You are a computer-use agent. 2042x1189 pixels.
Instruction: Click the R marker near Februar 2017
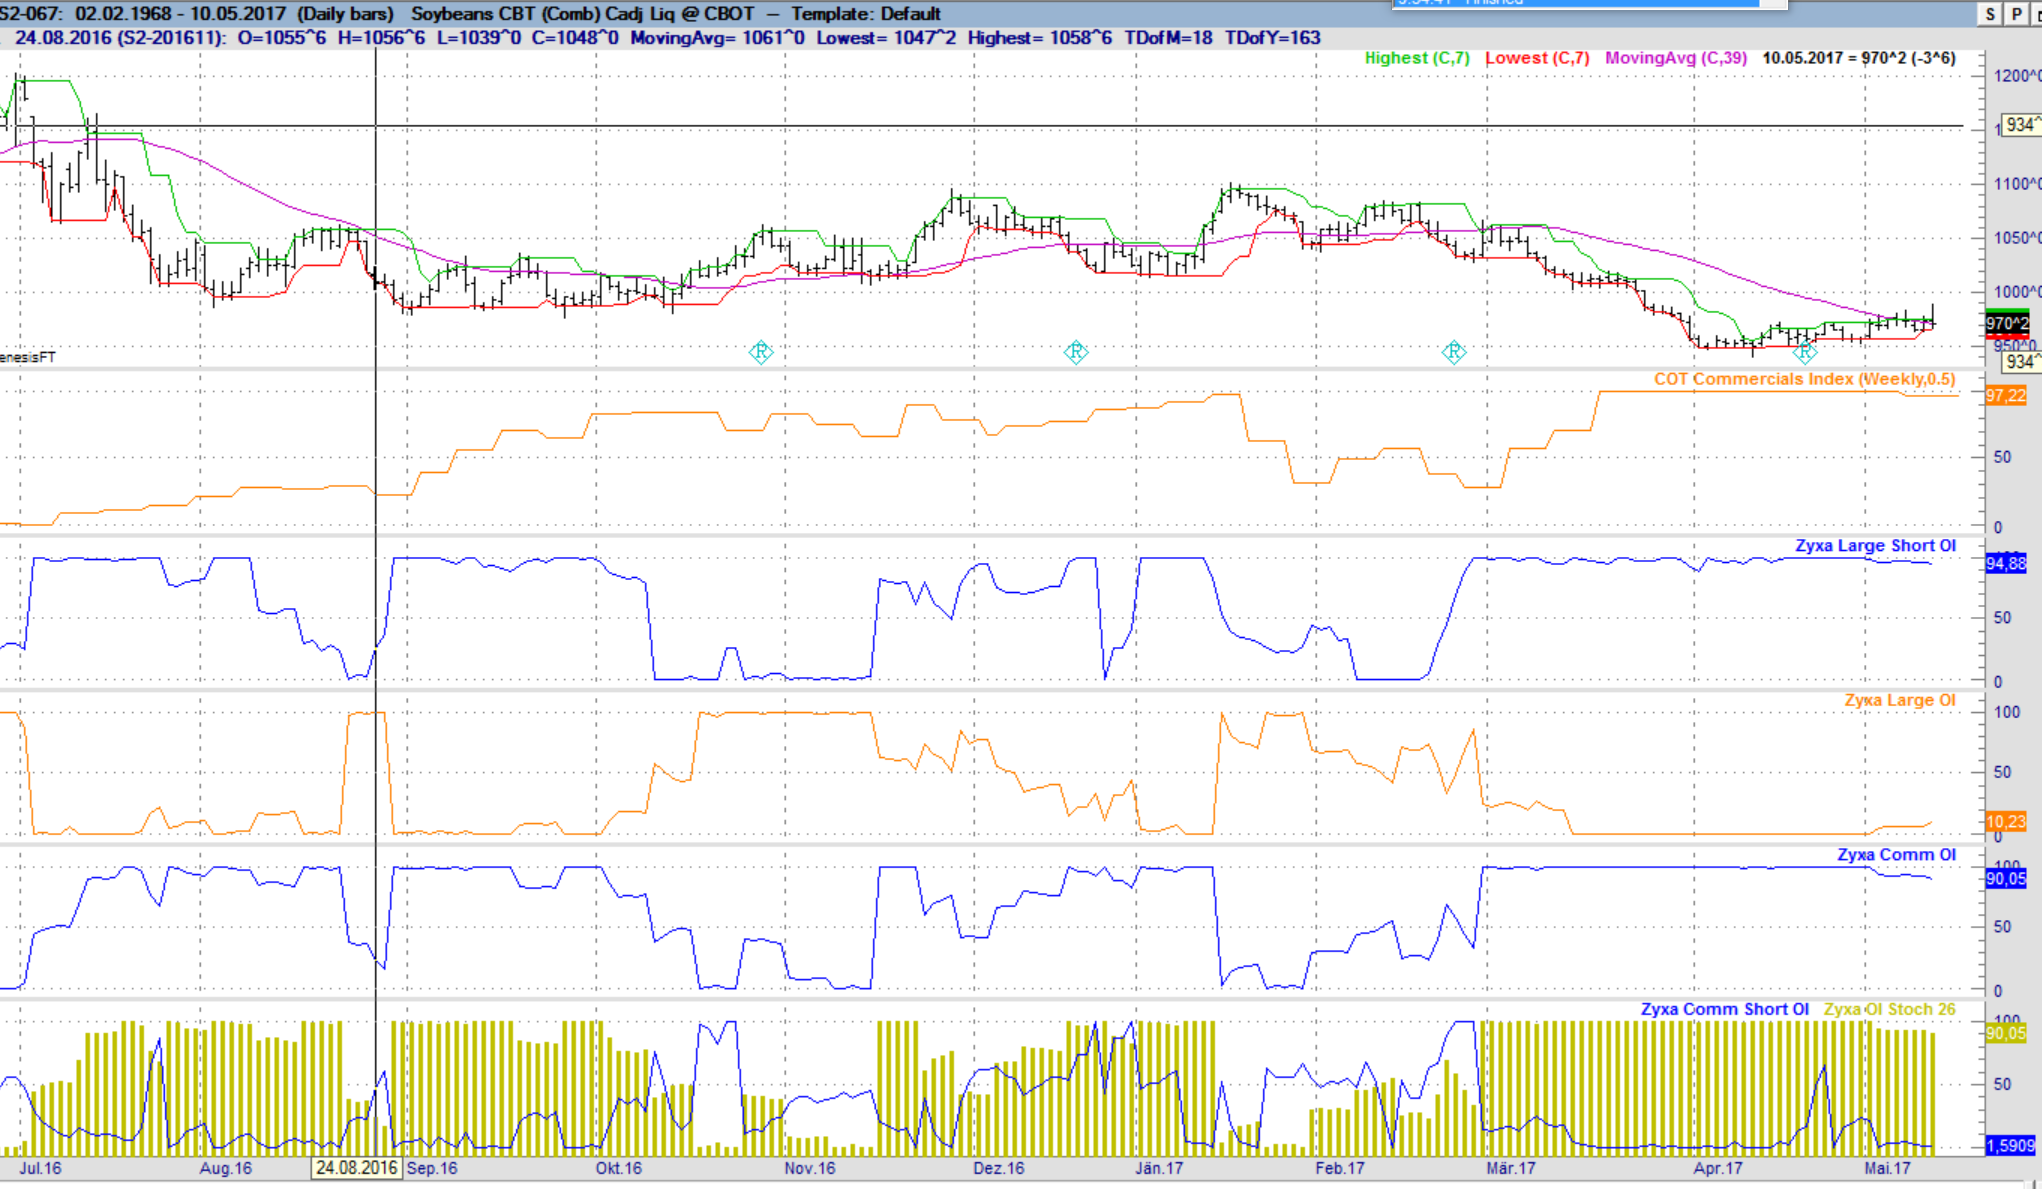1455,352
